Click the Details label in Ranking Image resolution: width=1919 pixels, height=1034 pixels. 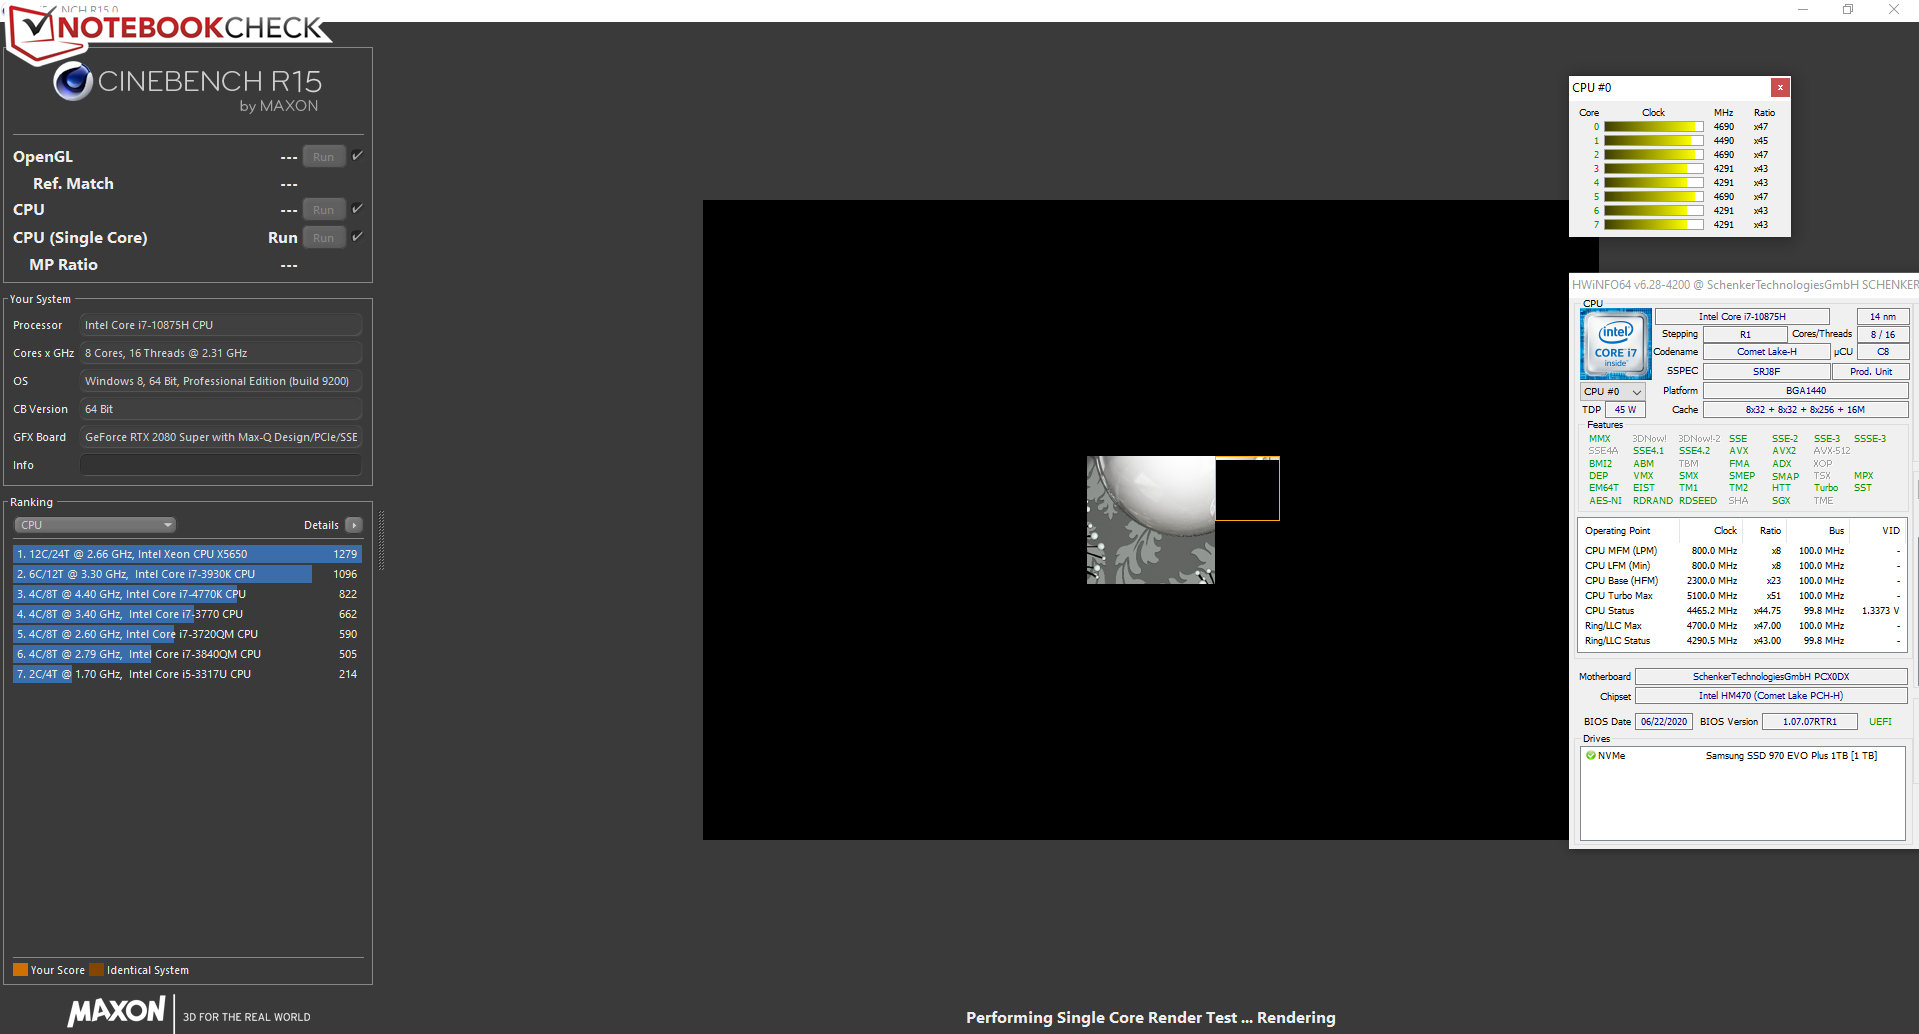[x=321, y=525]
